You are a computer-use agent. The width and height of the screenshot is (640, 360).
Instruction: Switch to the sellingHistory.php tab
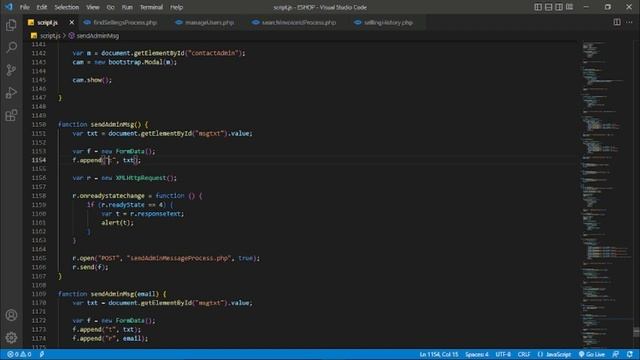click(388, 22)
